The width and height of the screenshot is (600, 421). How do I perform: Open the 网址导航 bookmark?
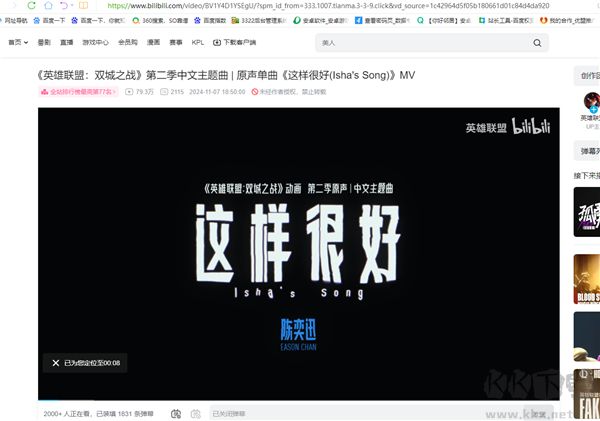(x=16, y=21)
